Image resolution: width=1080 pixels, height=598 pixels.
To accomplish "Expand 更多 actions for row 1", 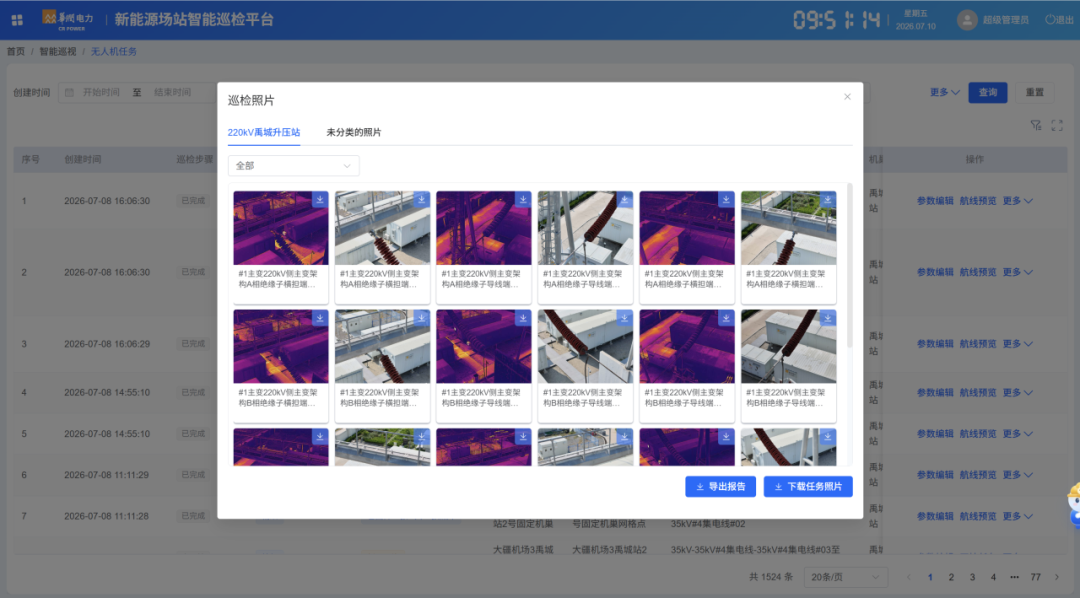I will [1017, 201].
